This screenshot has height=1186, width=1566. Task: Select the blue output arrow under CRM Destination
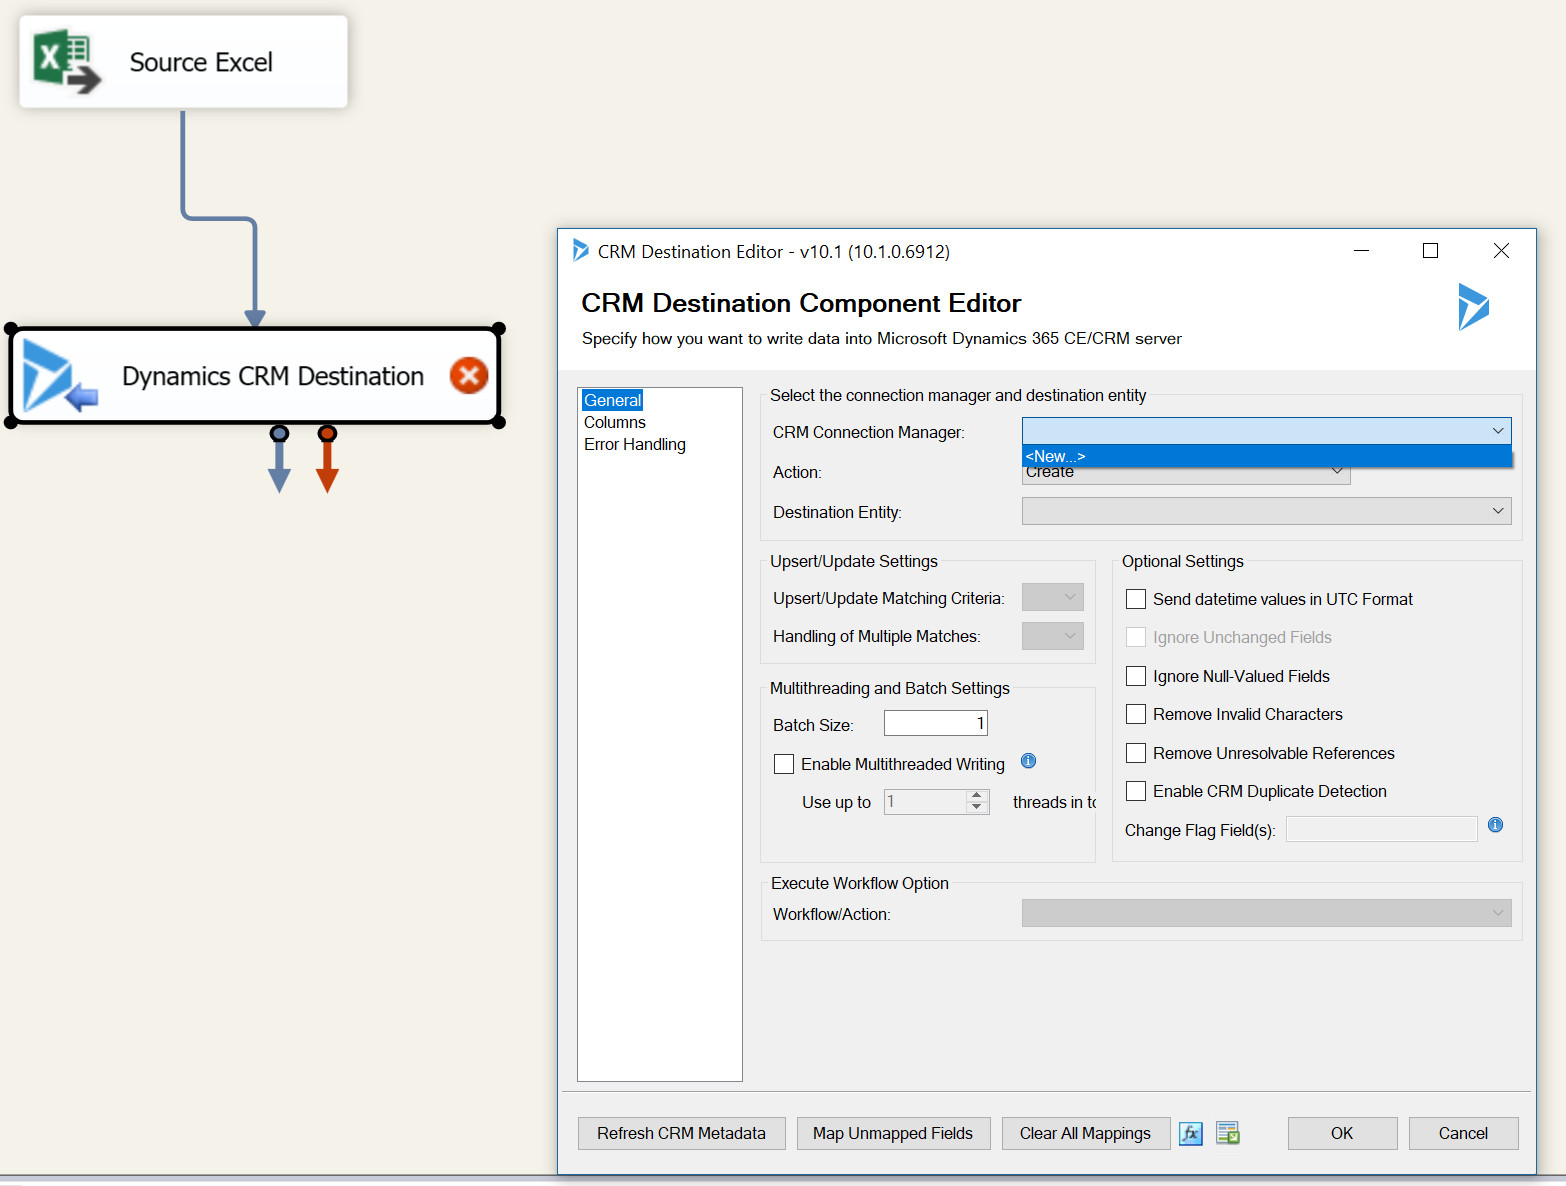tap(280, 459)
